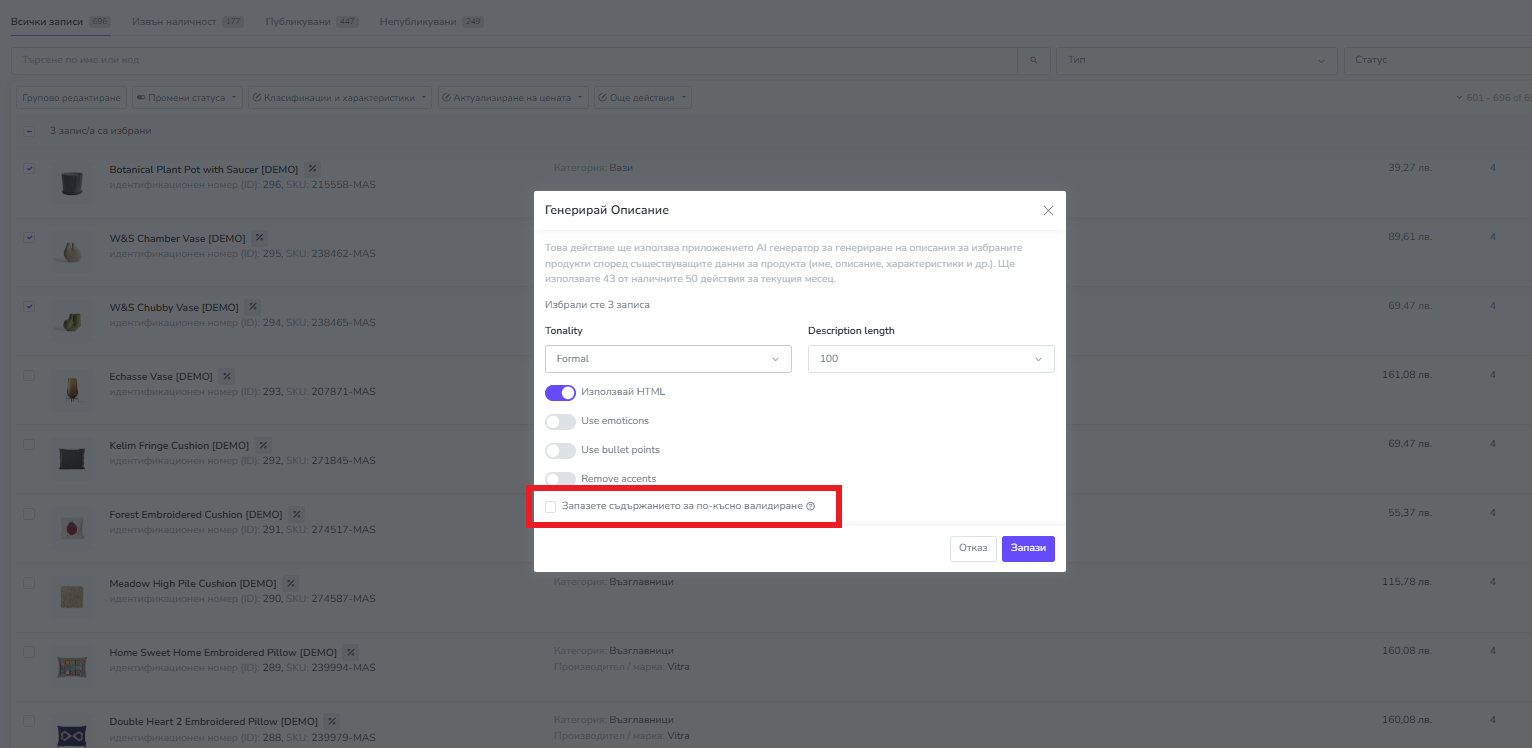Enable the Remove accents switch
This screenshot has width=1532, height=748.
click(560, 479)
